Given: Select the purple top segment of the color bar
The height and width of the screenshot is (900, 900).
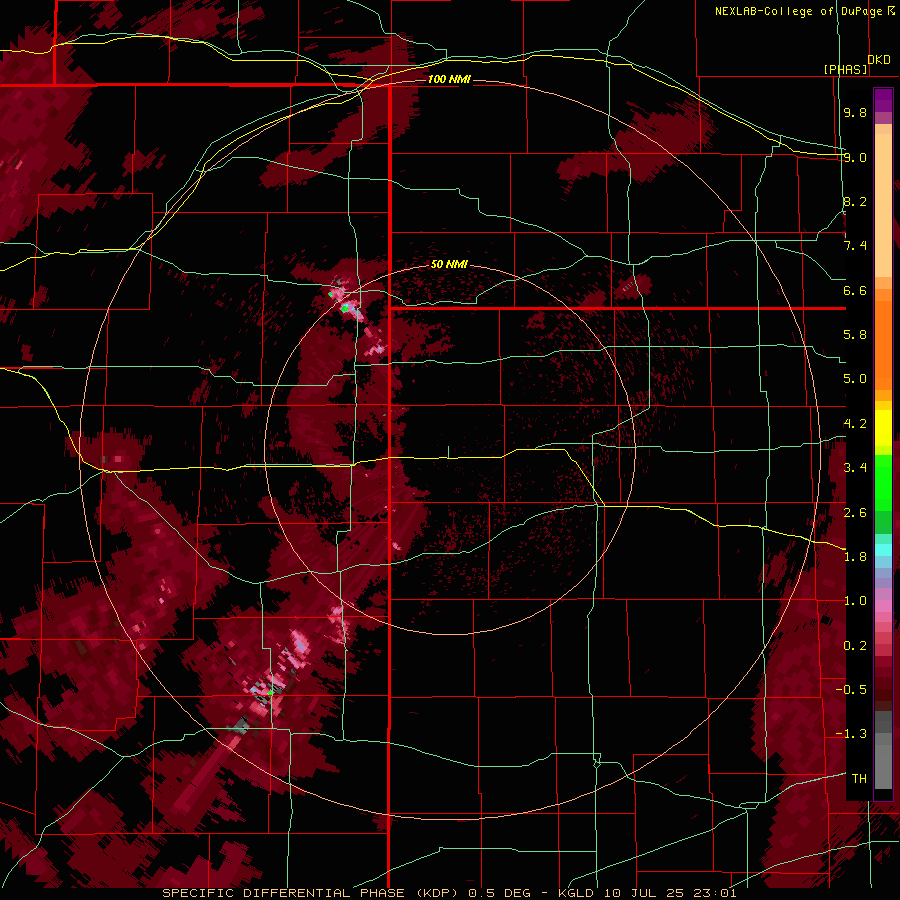Looking at the screenshot, I should 883,100.
